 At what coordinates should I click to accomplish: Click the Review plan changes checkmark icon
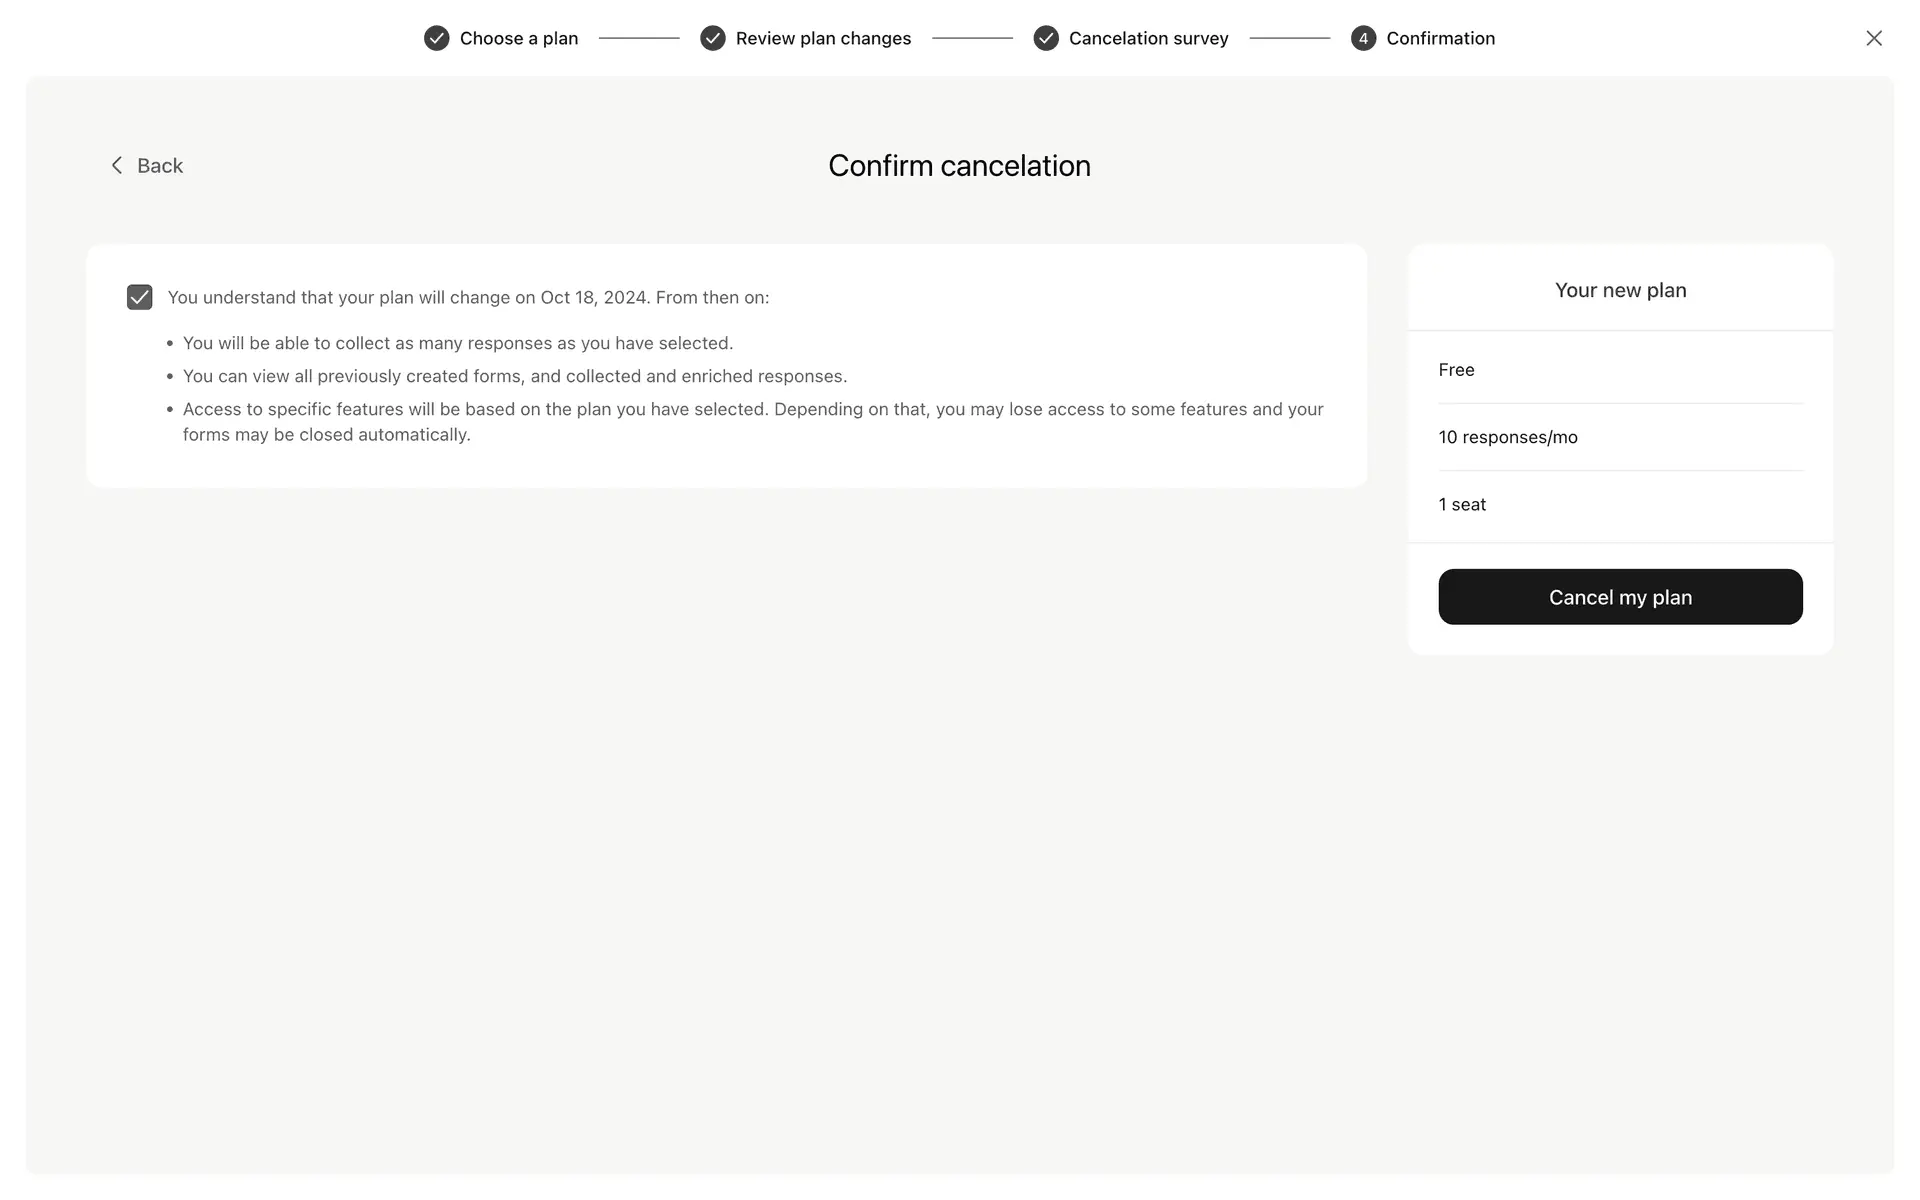point(712,38)
